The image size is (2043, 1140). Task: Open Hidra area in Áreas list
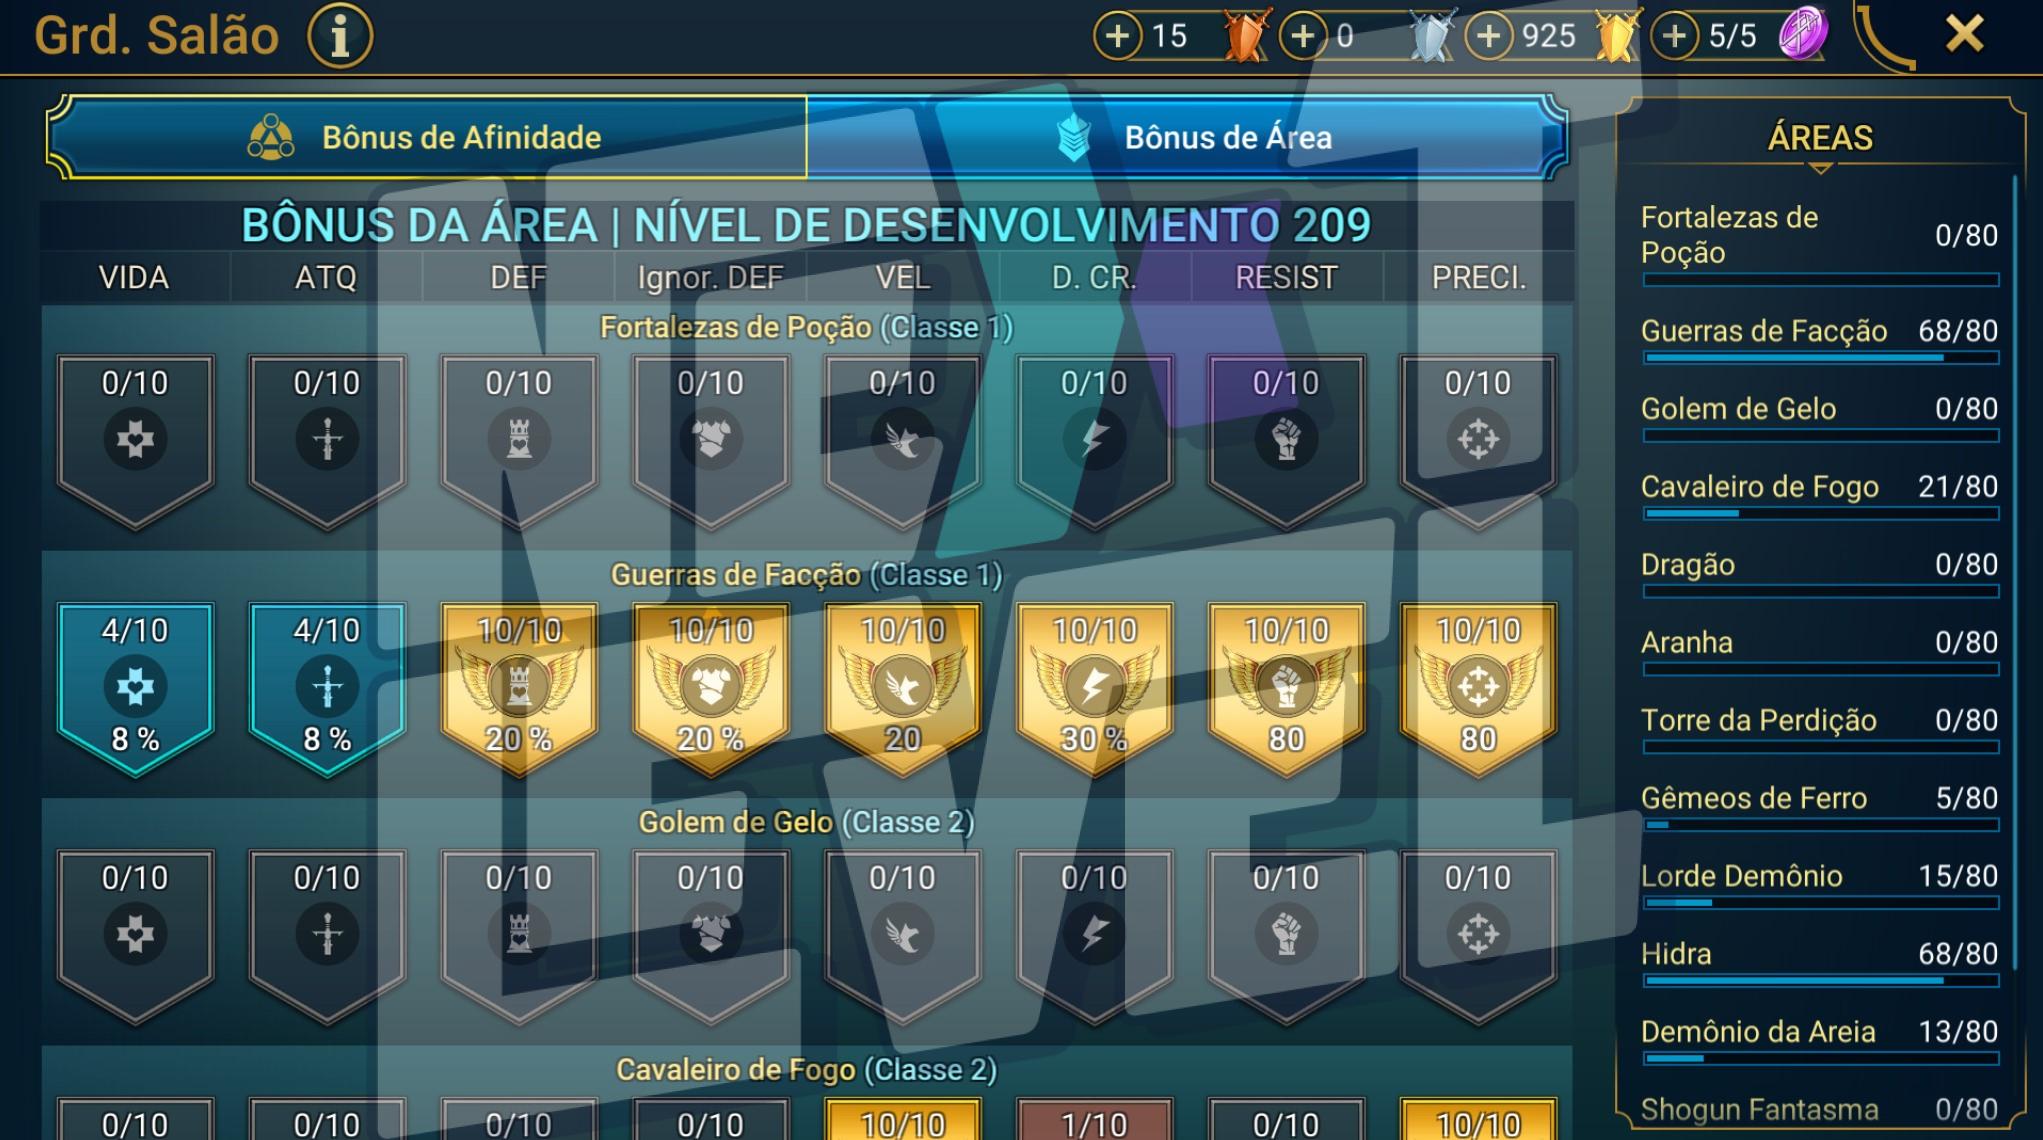(x=1819, y=962)
